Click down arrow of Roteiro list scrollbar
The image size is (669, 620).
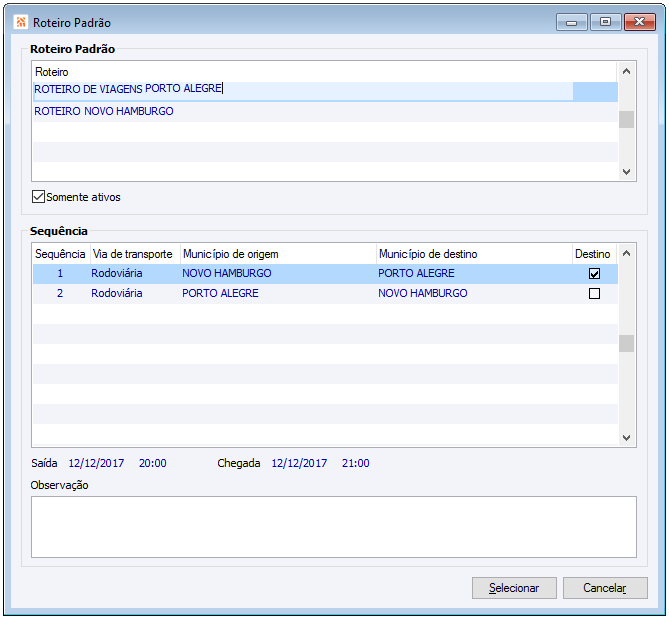tap(626, 172)
